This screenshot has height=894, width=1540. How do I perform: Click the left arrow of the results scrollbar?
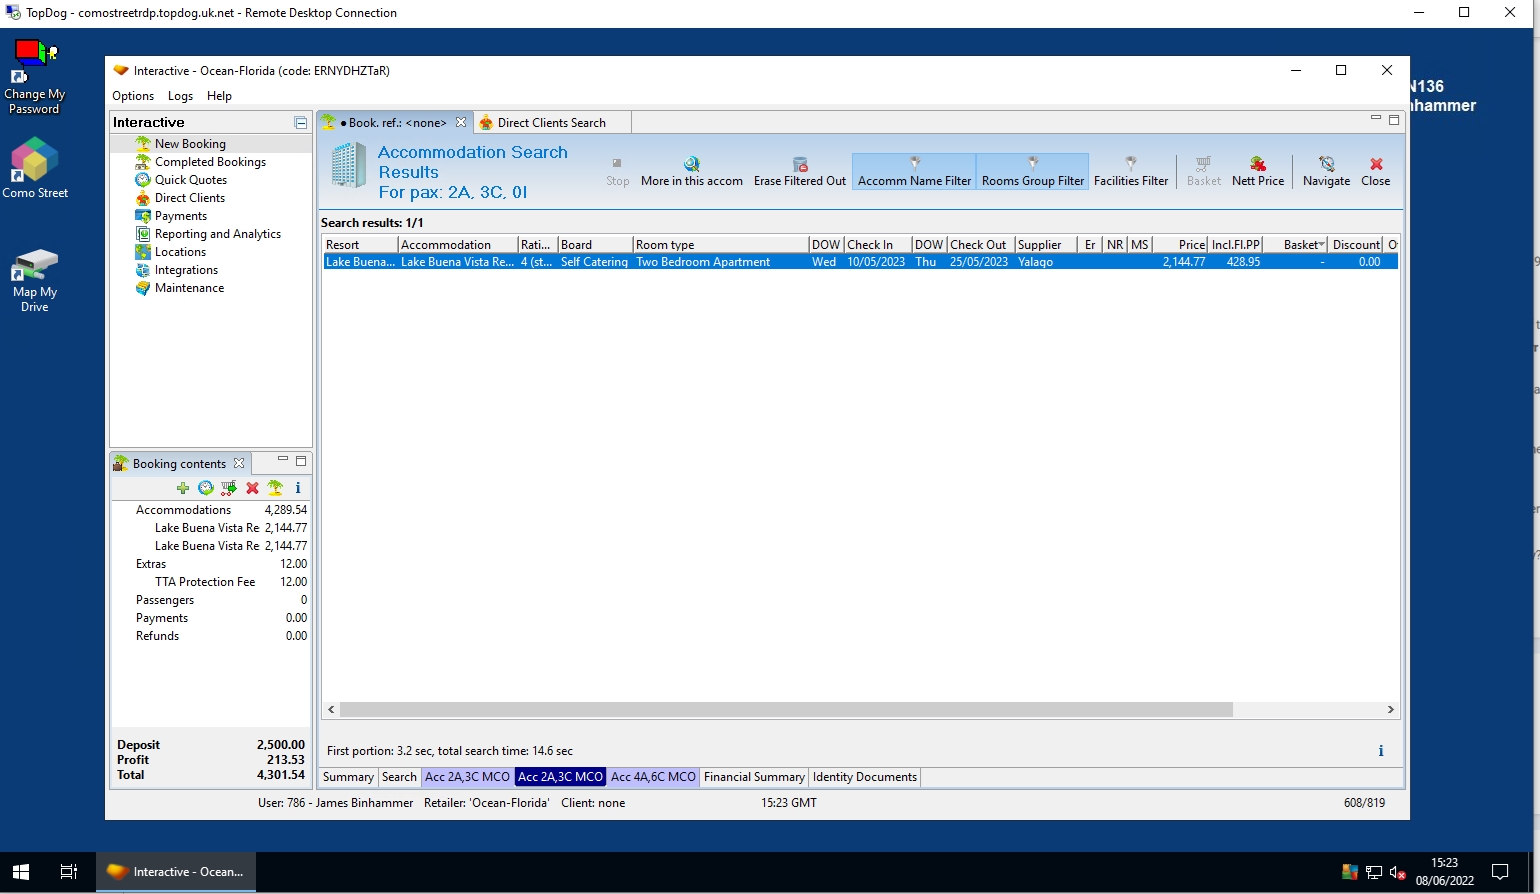(331, 709)
